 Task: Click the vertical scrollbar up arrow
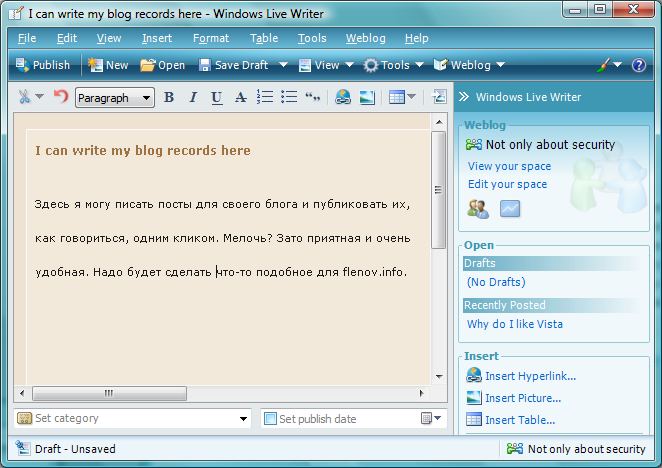(x=439, y=122)
